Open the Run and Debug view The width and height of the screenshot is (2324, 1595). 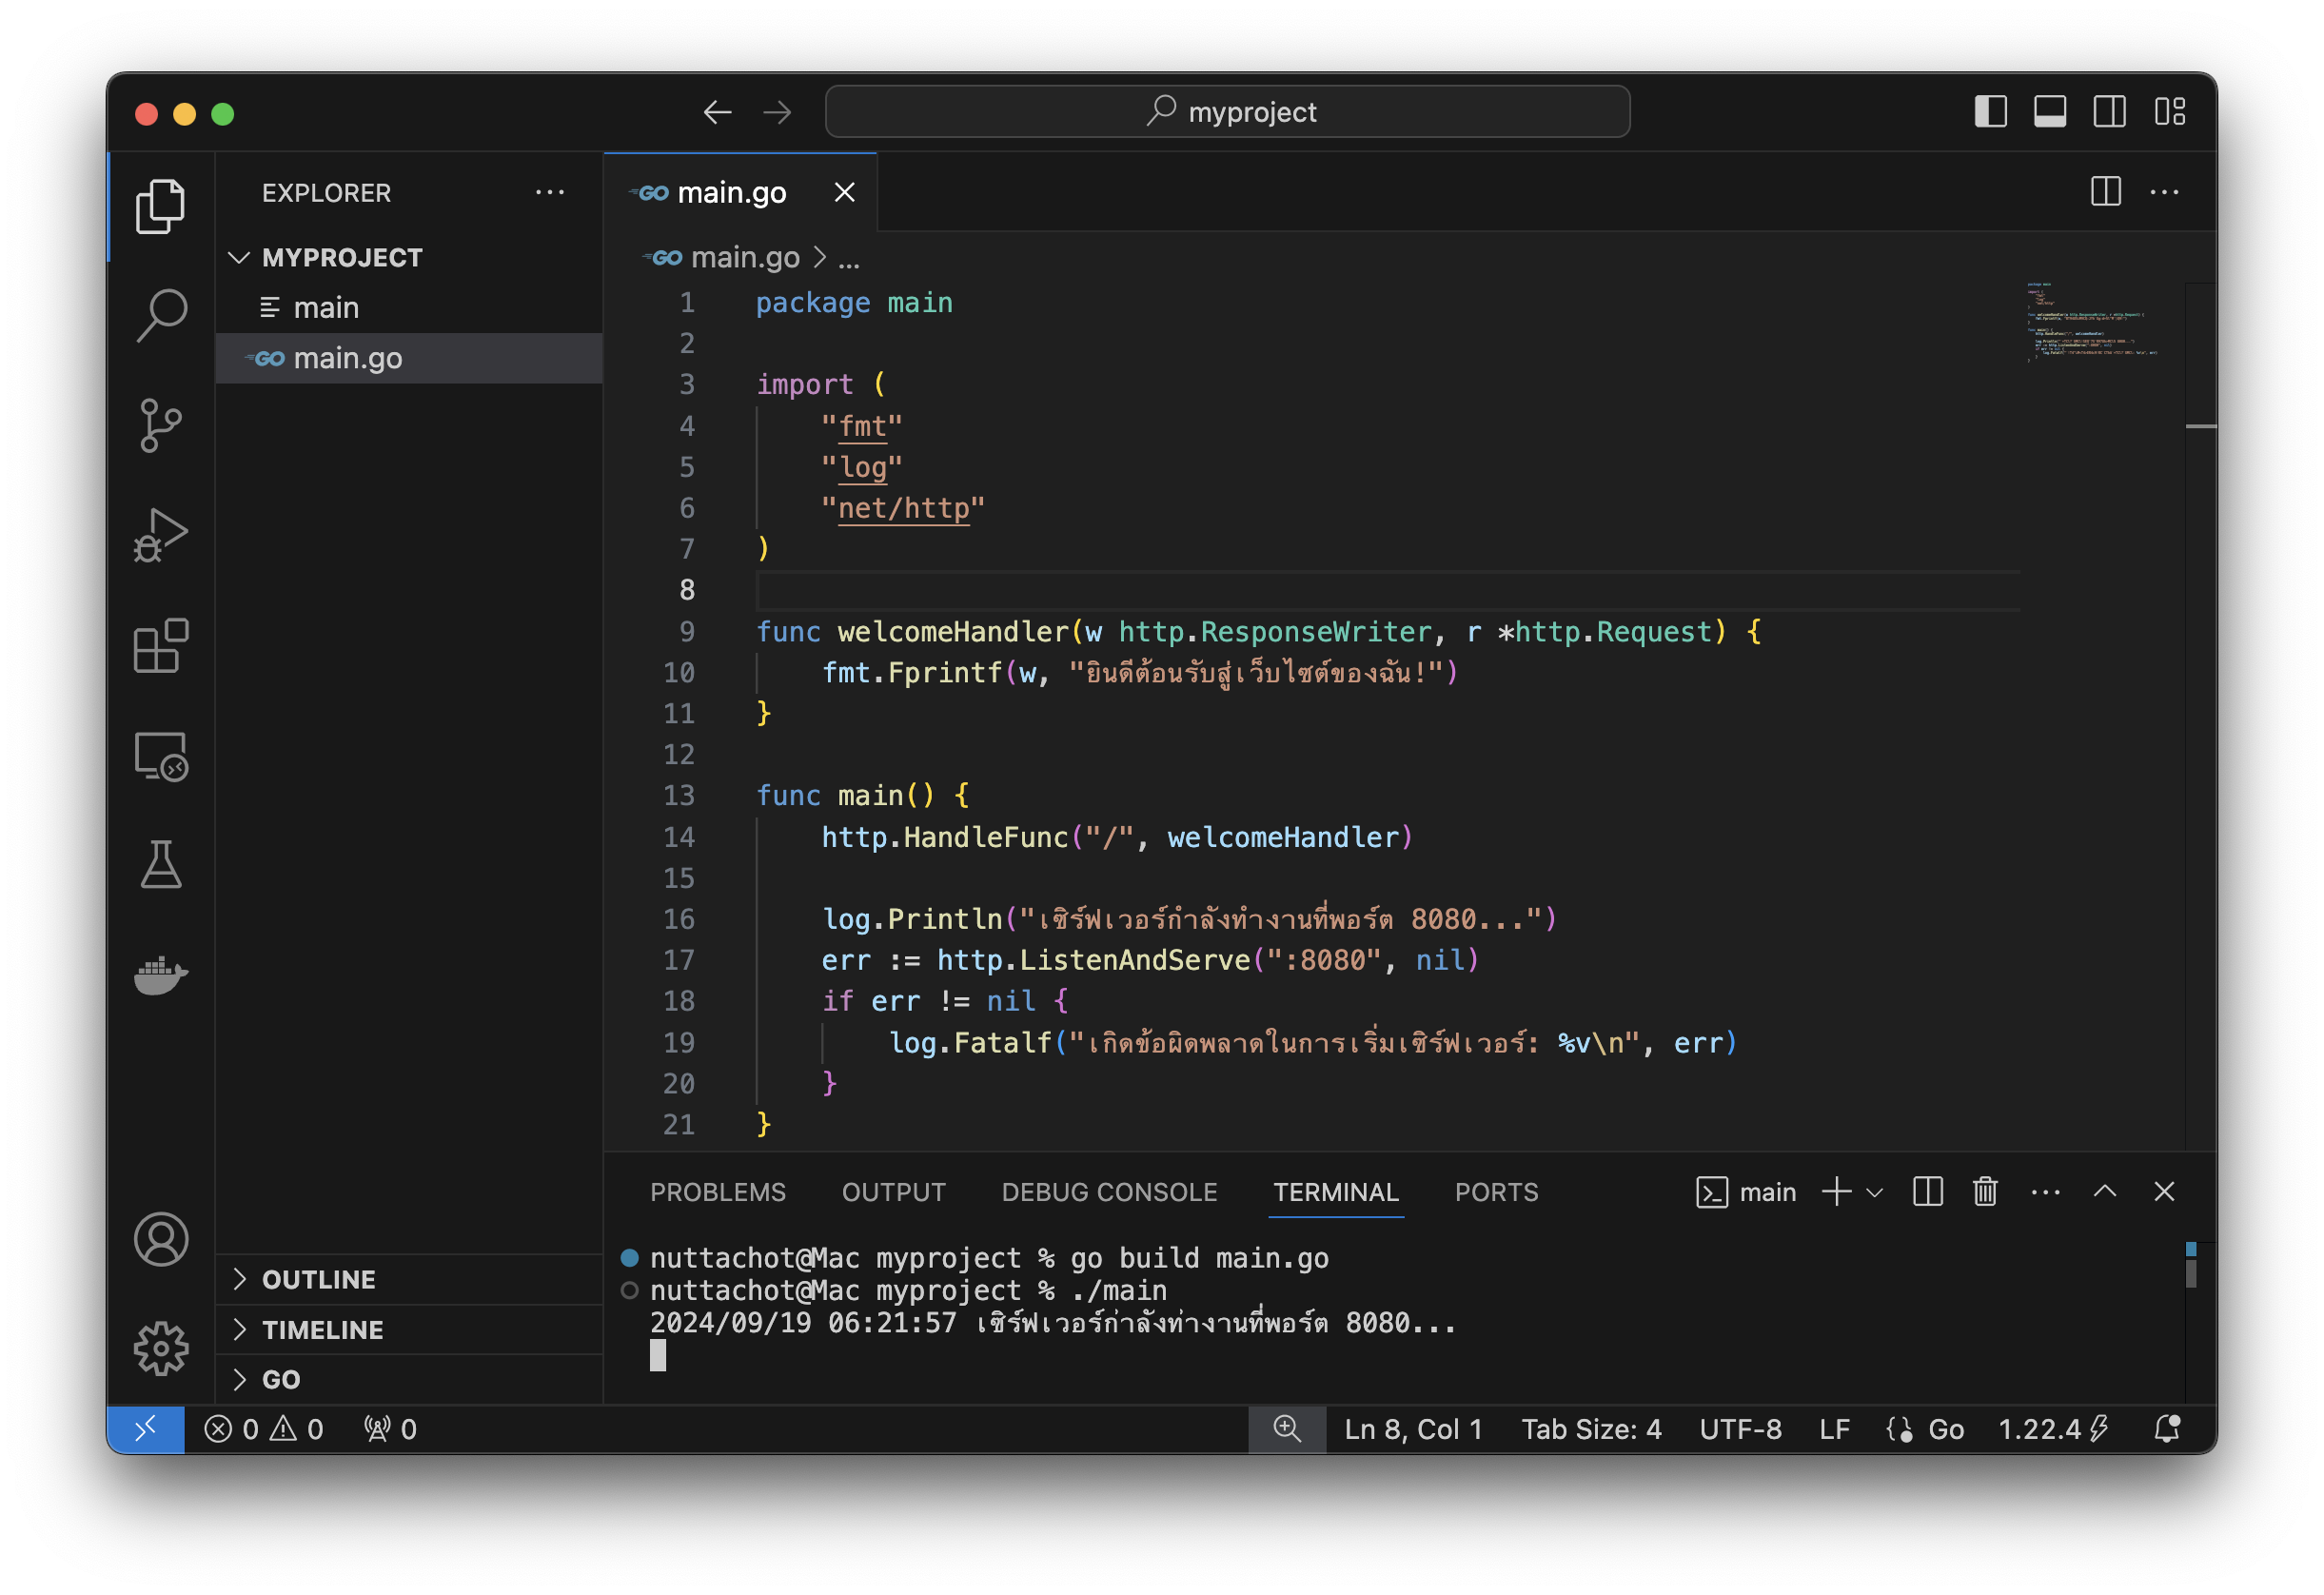click(x=160, y=535)
